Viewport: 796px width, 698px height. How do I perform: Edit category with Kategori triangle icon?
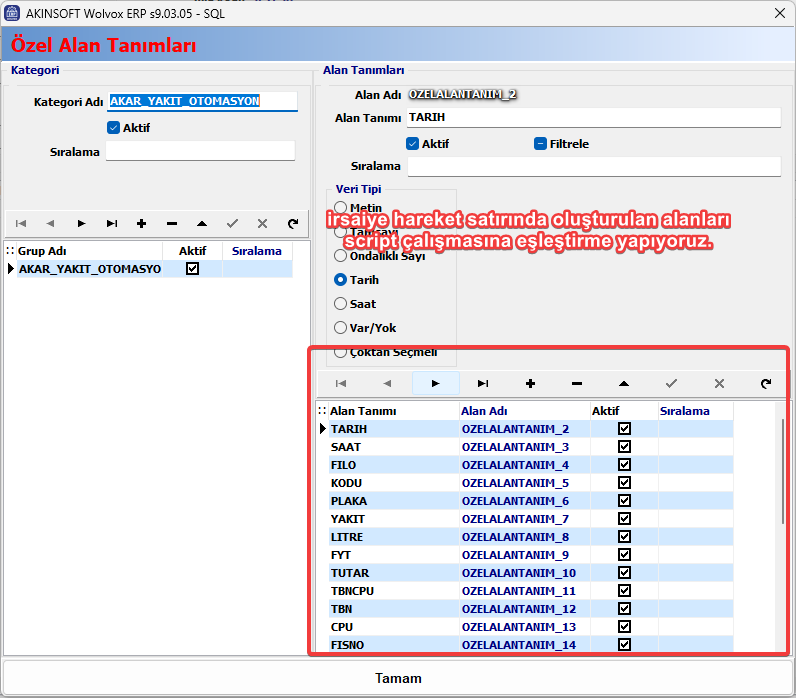(202, 223)
